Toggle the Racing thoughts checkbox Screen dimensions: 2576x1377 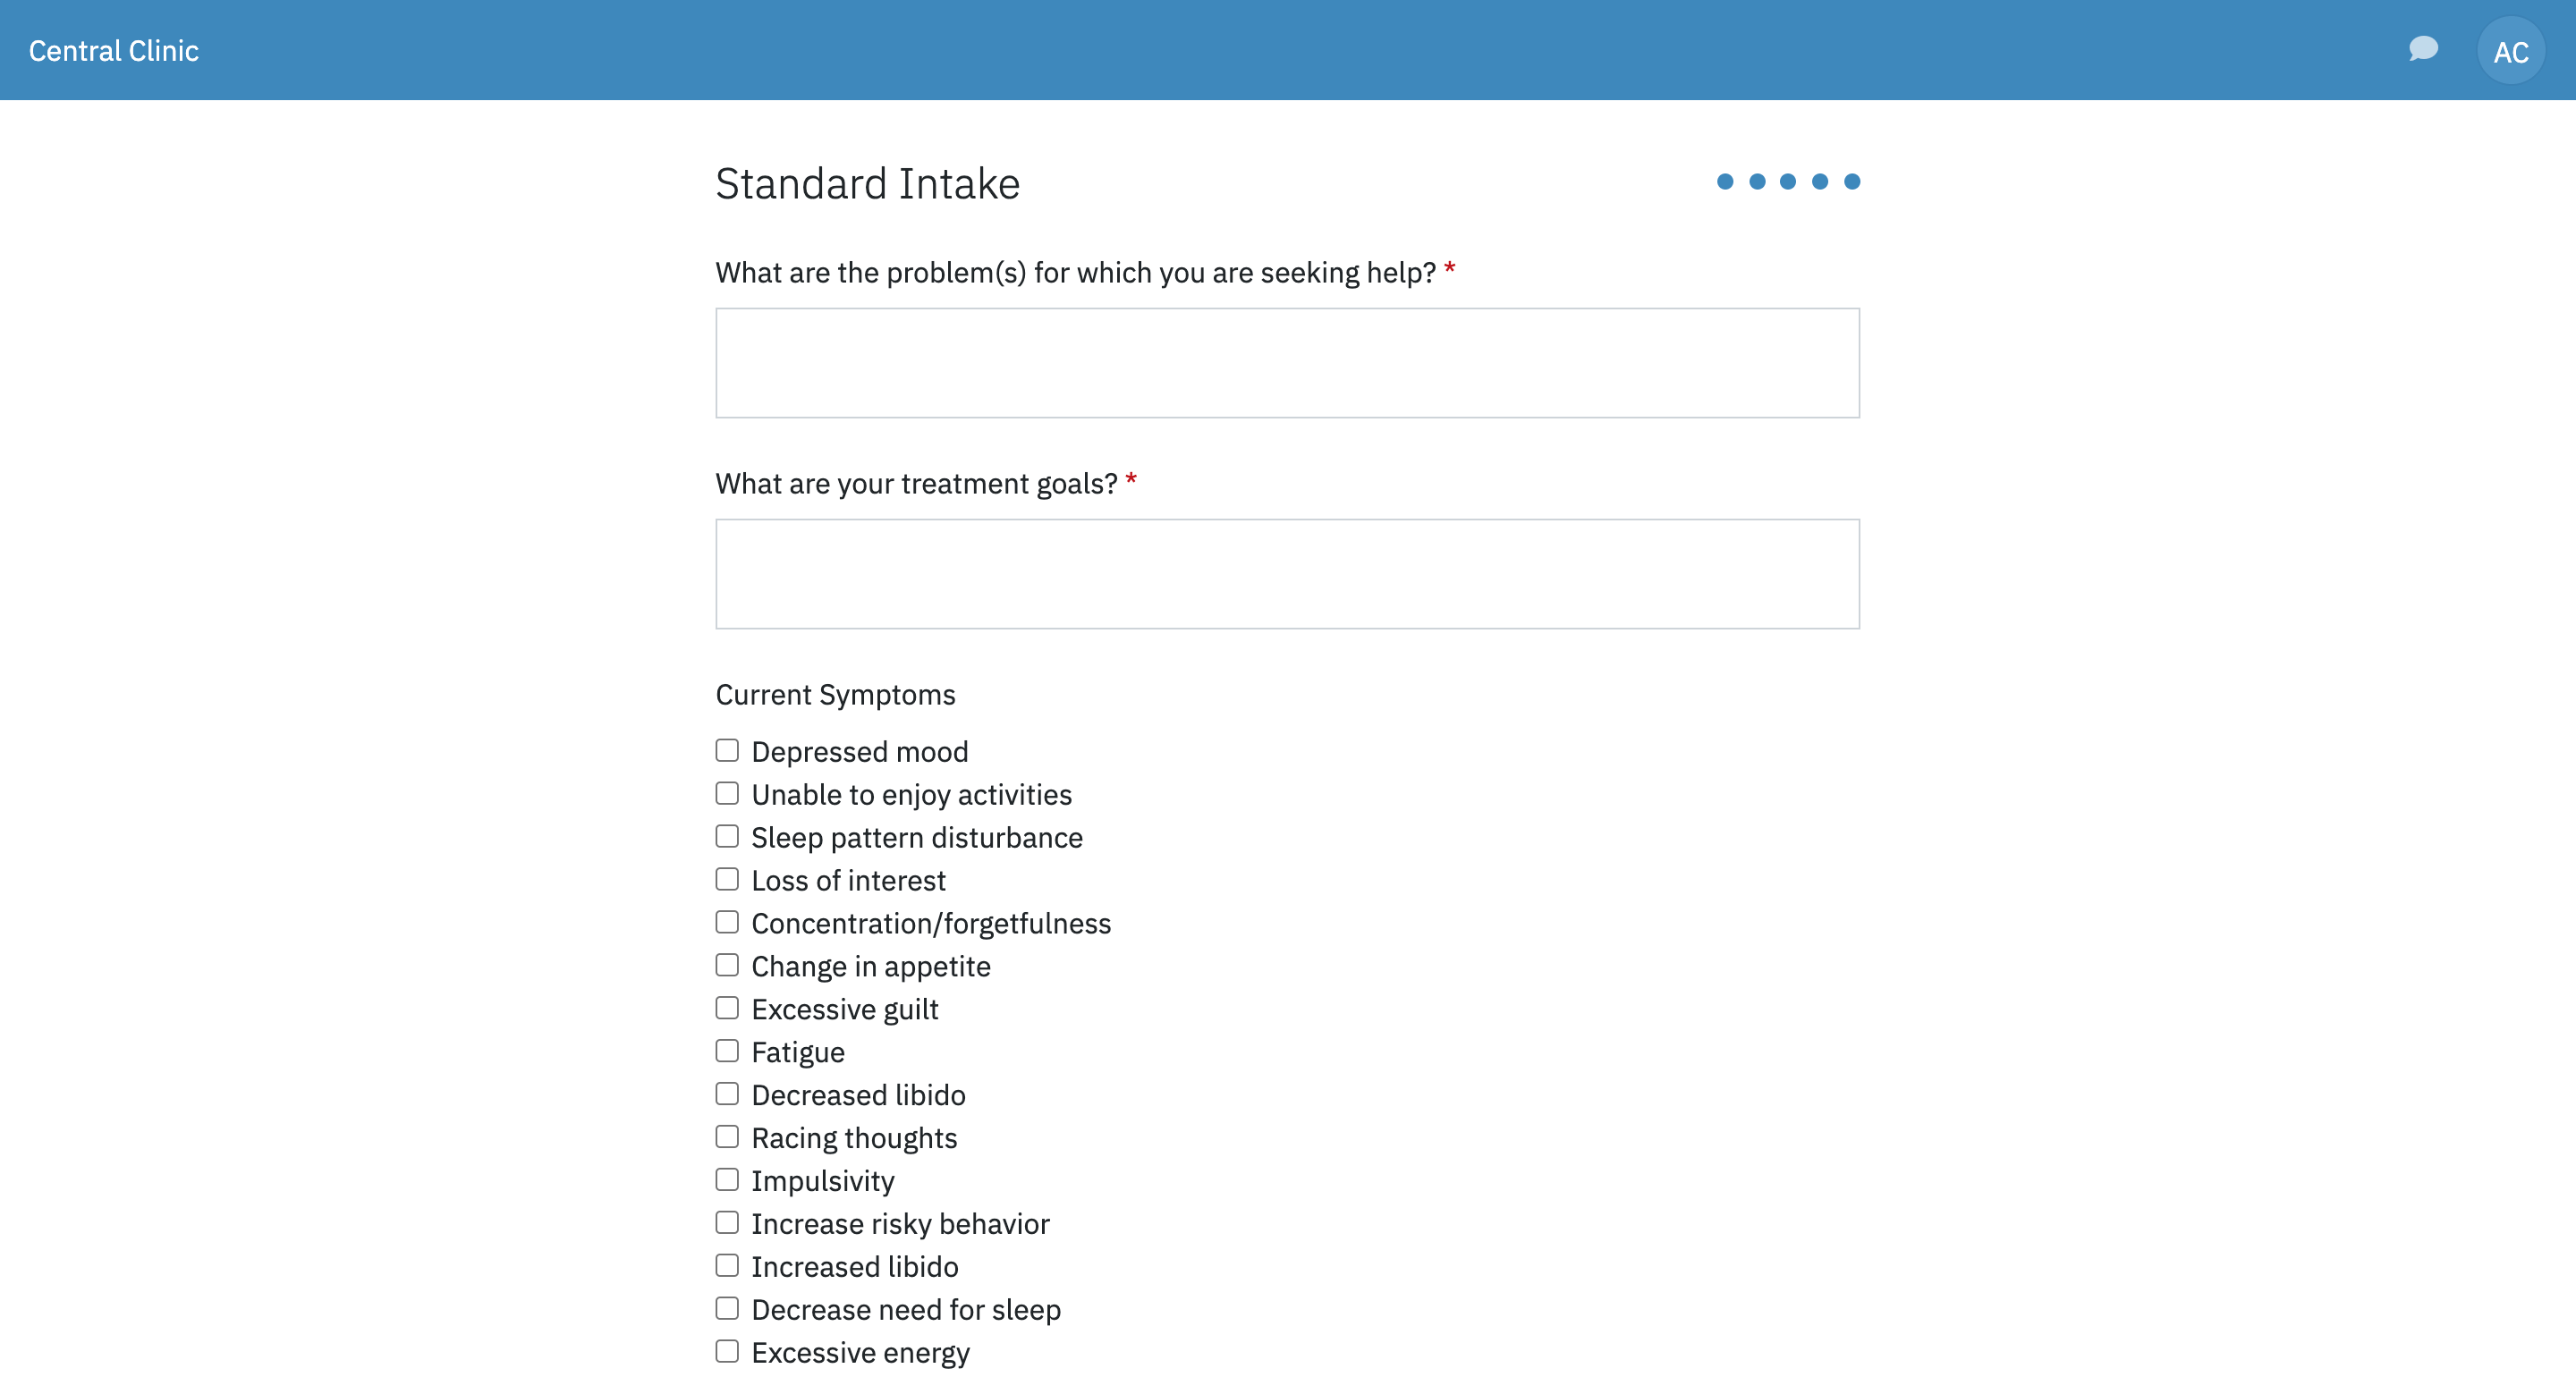[727, 1137]
